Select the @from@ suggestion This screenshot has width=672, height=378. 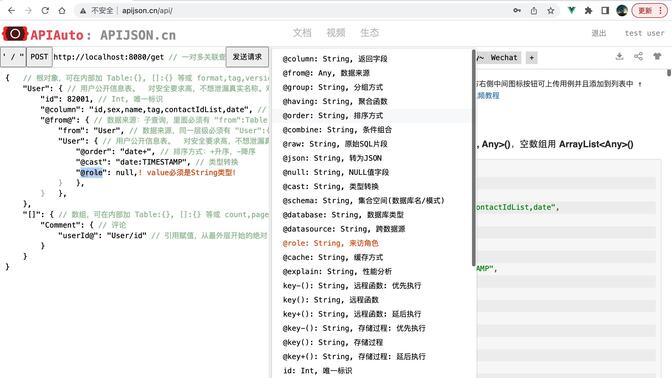coord(371,73)
